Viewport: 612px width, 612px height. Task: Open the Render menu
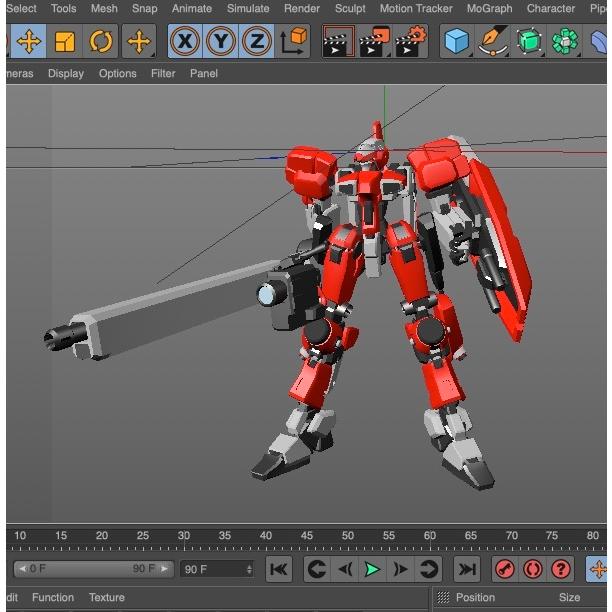pyautogui.click(x=302, y=8)
